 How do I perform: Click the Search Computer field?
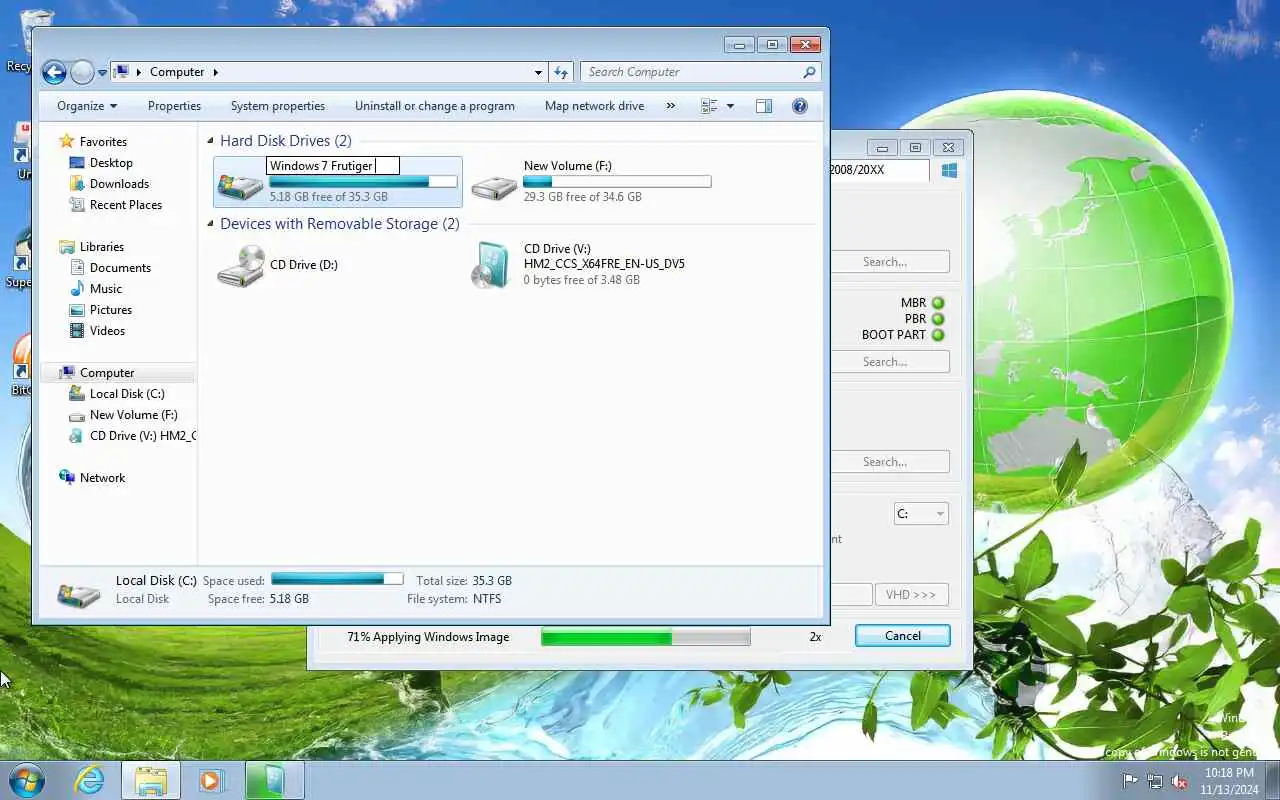tap(700, 72)
